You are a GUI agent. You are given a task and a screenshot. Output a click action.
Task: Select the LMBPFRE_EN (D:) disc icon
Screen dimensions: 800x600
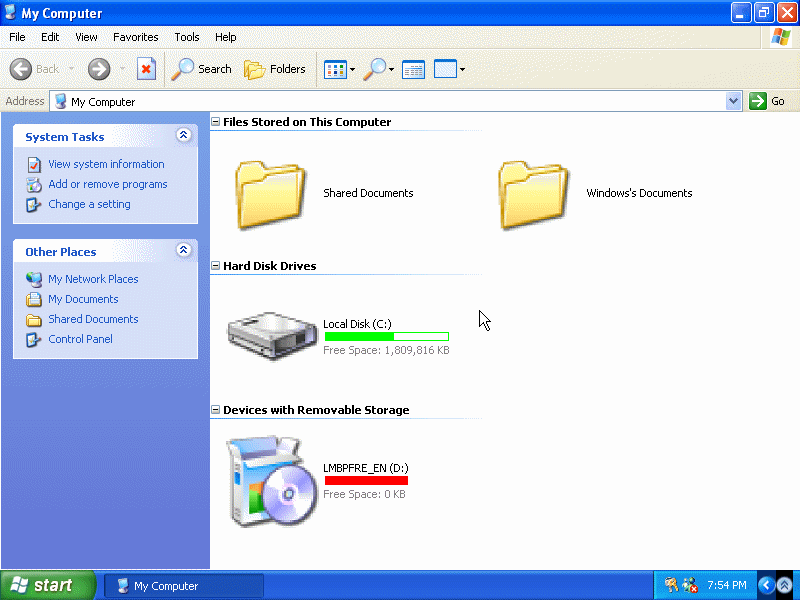click(272, 481)
